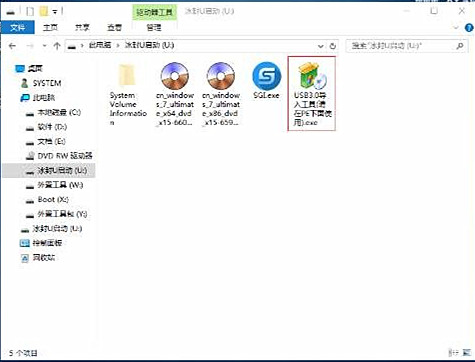Open the recent locations dropdown arrow
The width and height of the screenshot is (475, 362).
(44, 46)
